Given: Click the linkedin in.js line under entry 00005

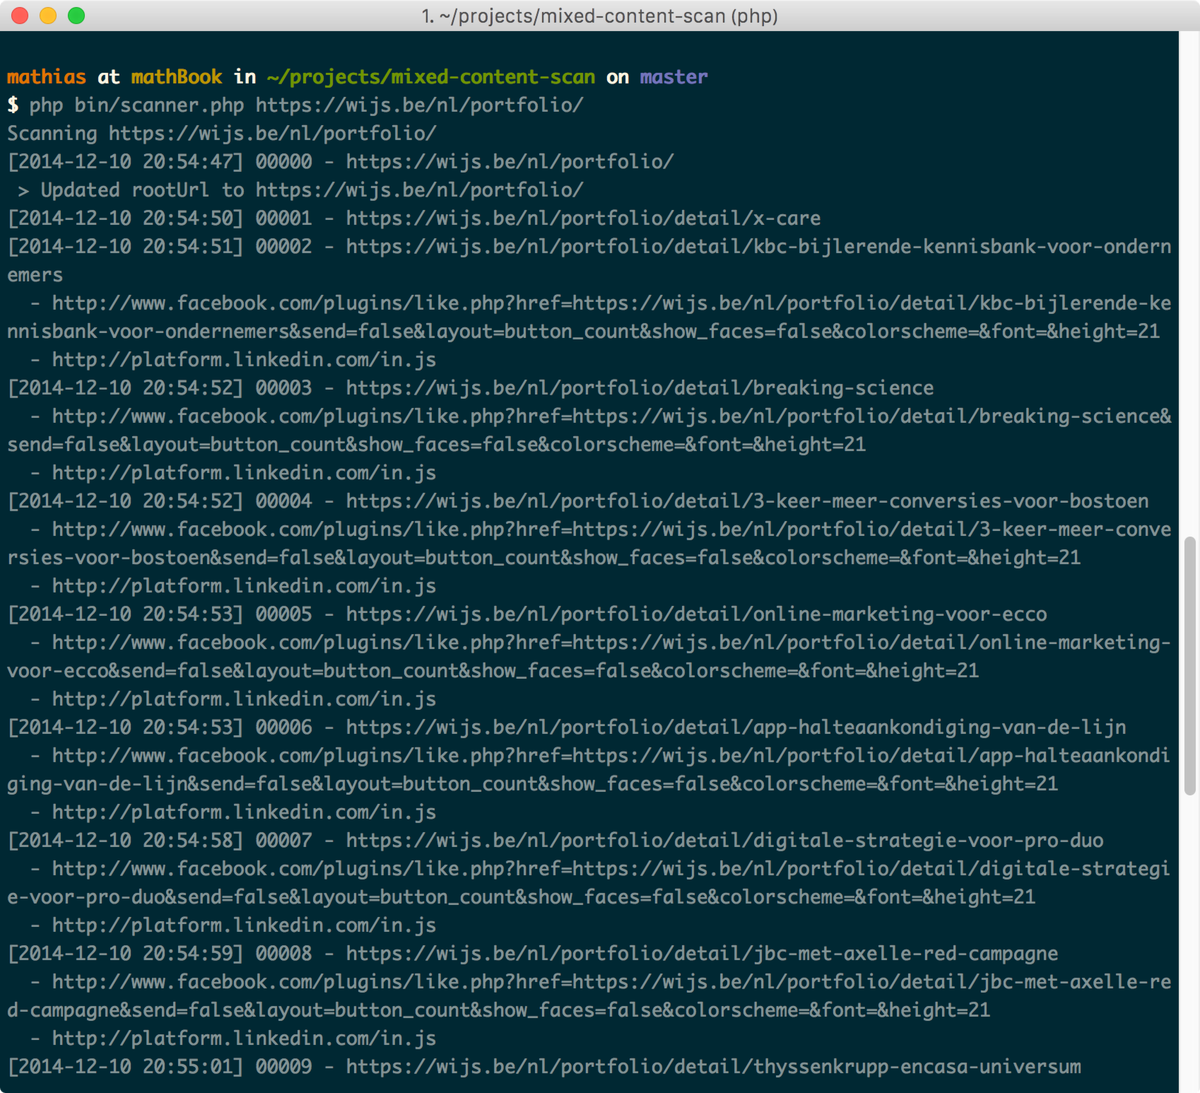Looking at the screenshot, I should coord(233,699).
